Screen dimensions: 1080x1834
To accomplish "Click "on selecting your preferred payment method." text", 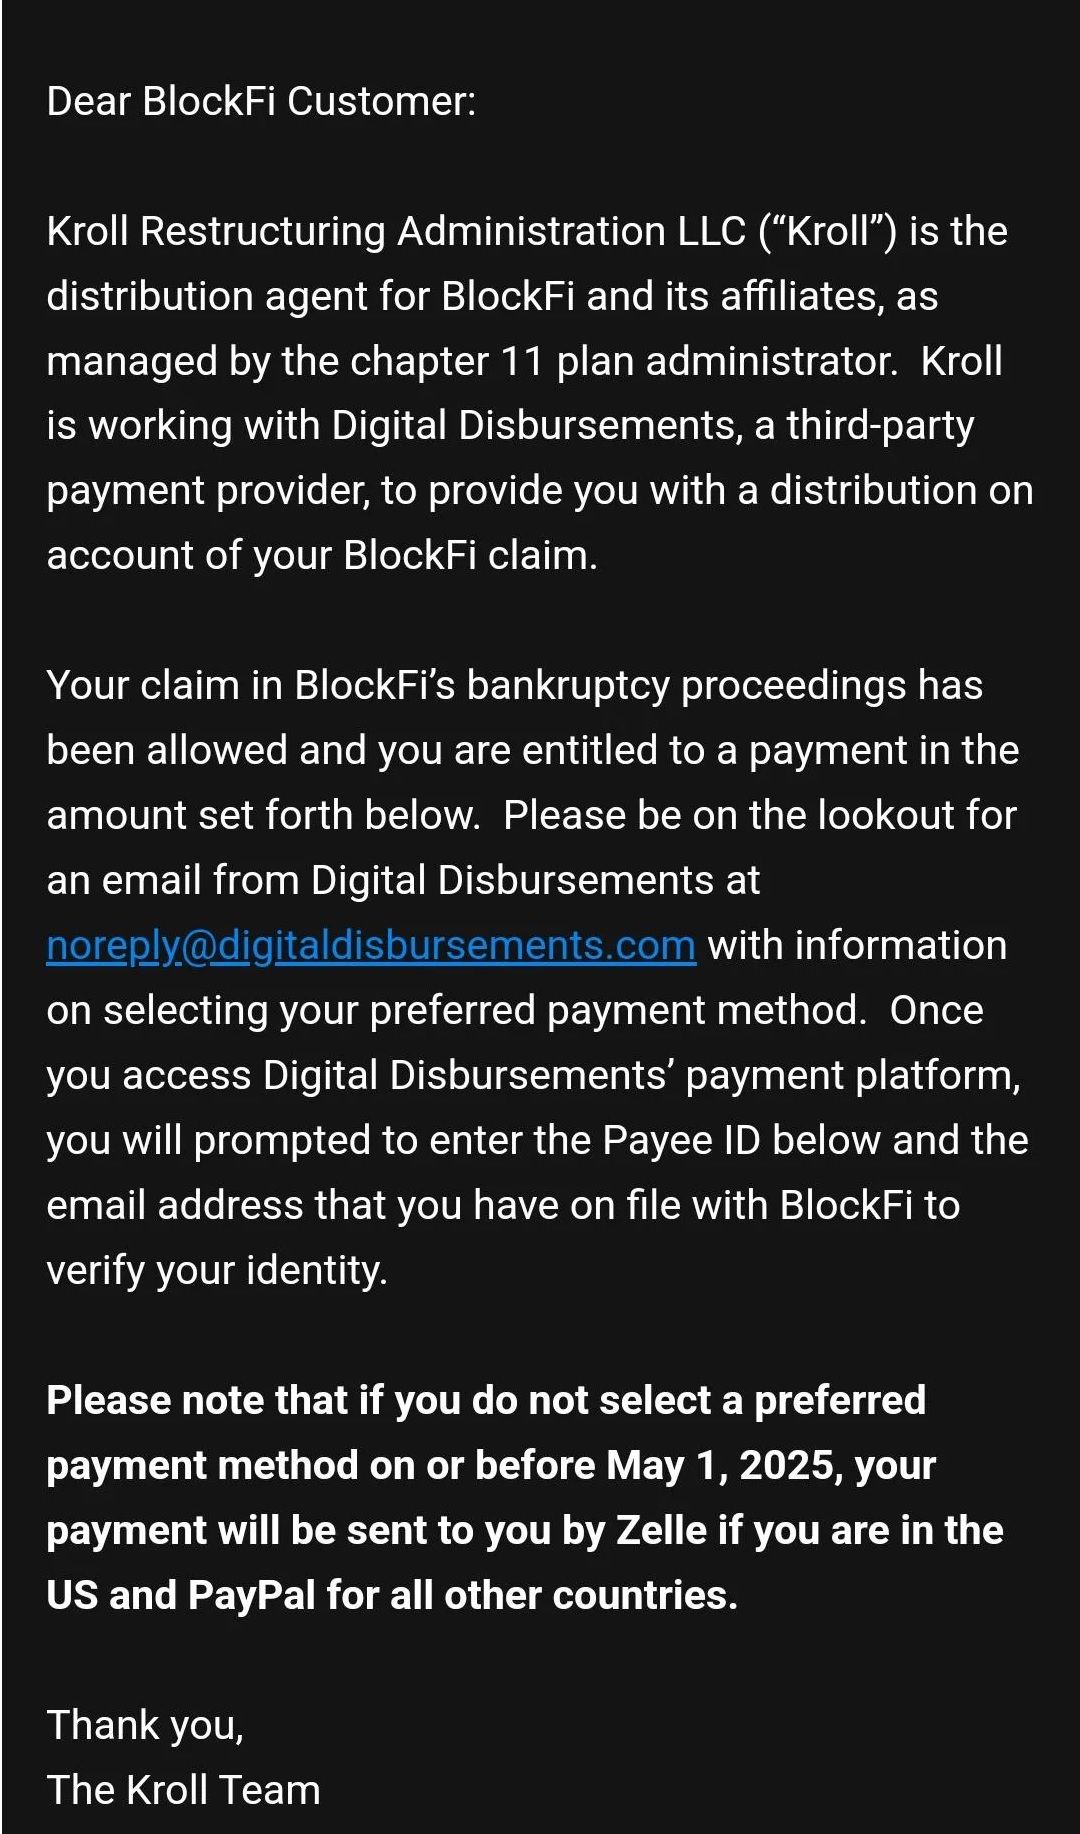I will tap(456, 1011).
